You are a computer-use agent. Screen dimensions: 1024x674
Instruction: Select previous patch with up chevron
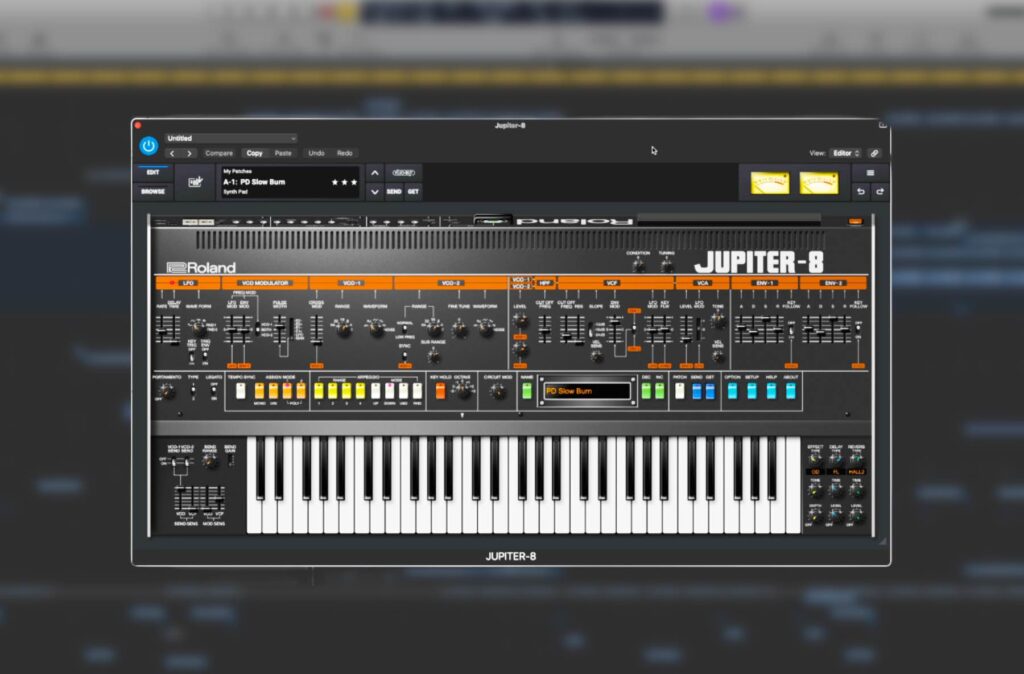tap(375, 173)
